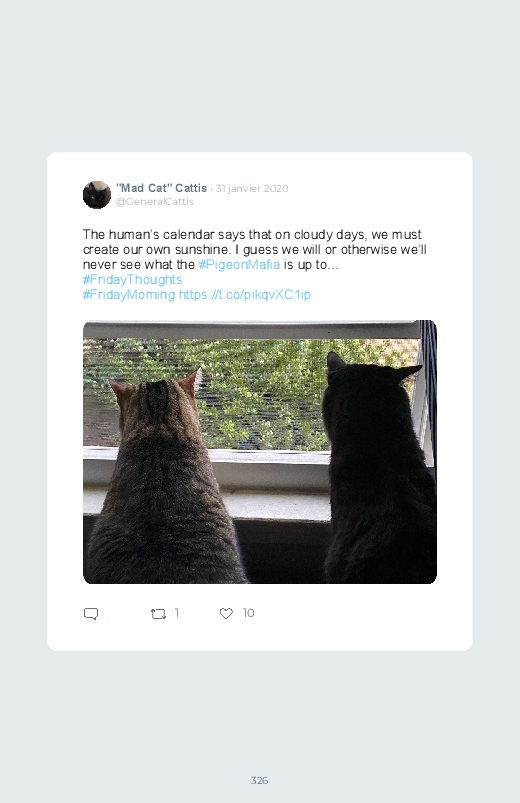Open the #FridayMorning hashtag
520x803 pixels.
click(x=129, y=294)
